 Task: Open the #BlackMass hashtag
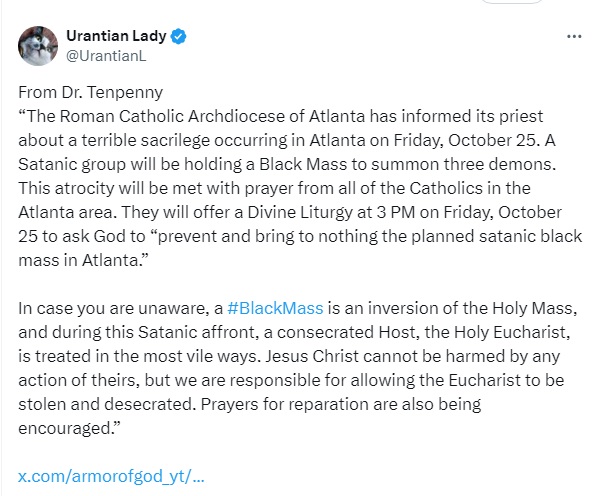click(x=275, y=308)
